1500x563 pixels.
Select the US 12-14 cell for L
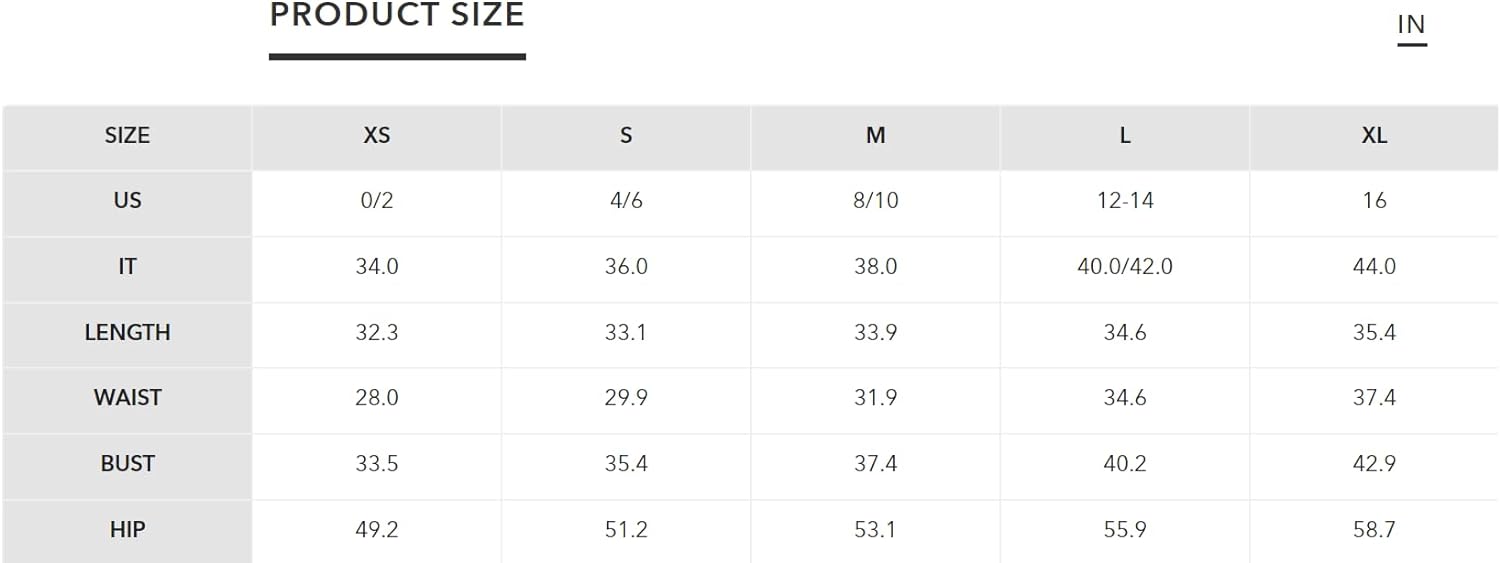(x=1125, y=201)
